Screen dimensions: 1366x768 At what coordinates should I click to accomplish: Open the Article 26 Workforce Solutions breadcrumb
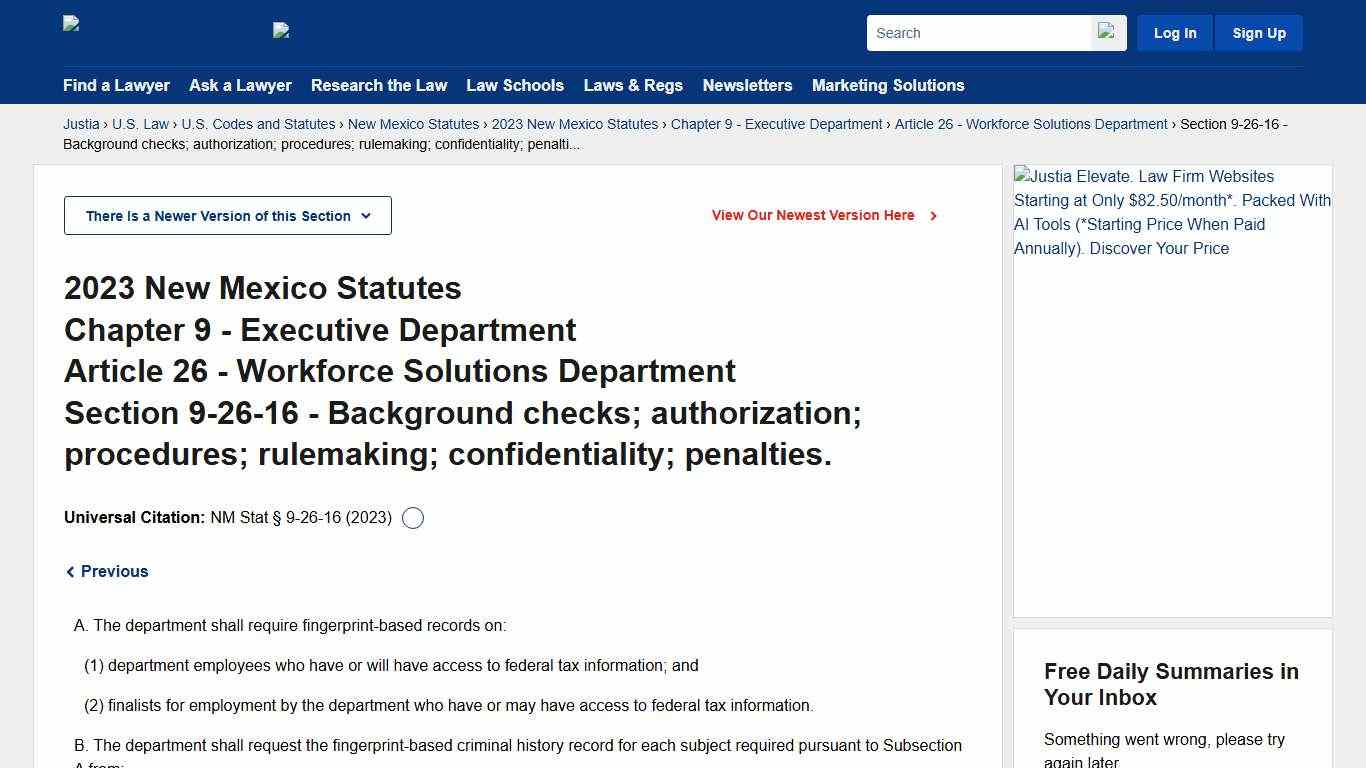tap(1030, 124)
